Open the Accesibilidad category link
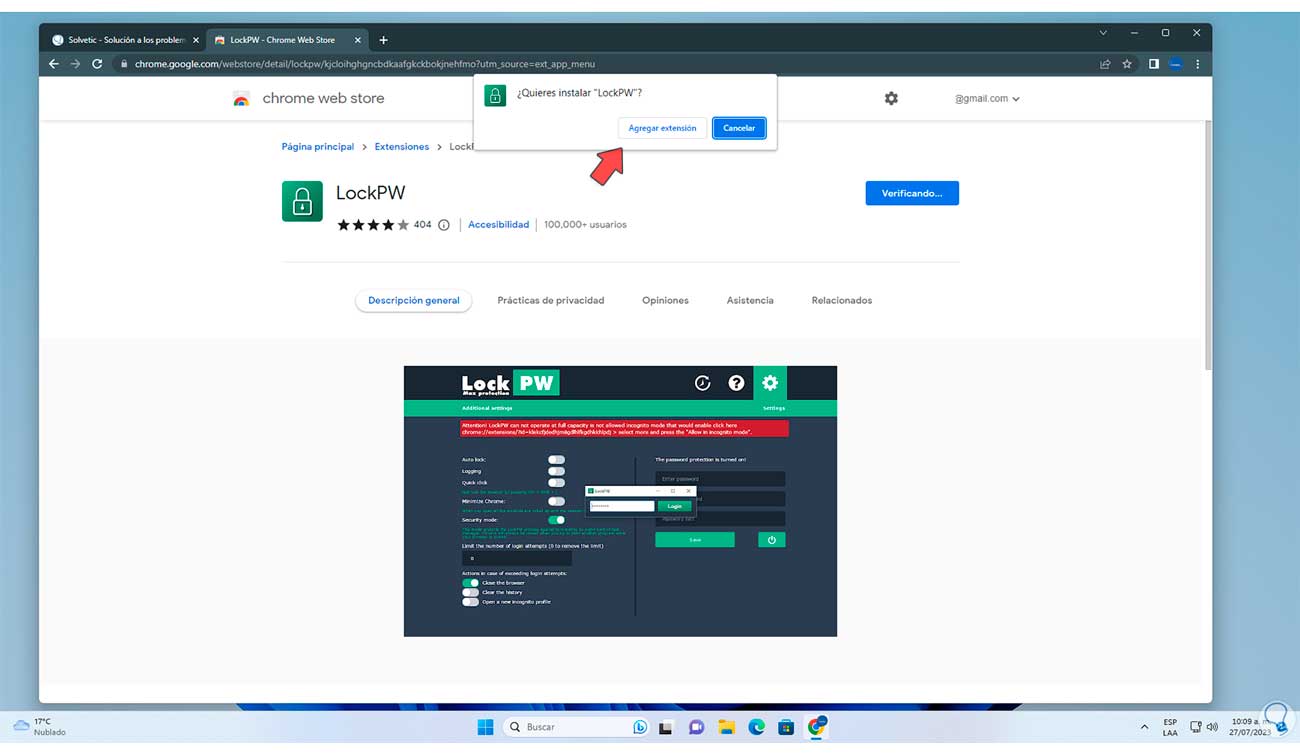 pyautogui.click(x=499, y=225)
